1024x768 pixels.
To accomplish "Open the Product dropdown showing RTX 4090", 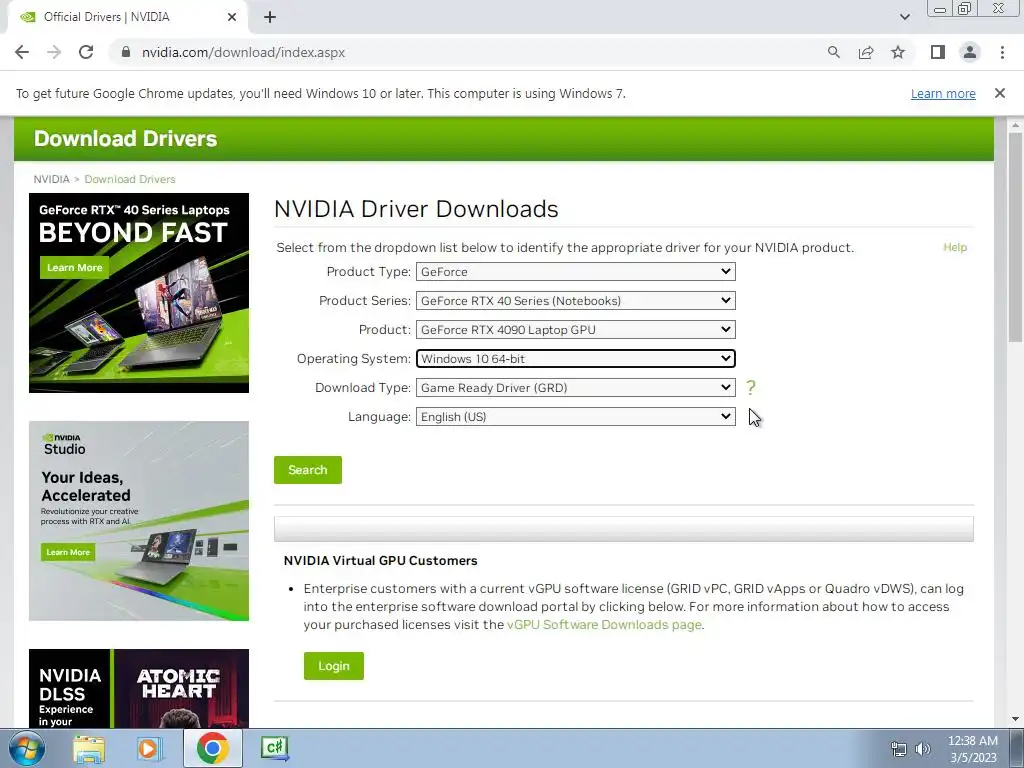I will [575, 330].
